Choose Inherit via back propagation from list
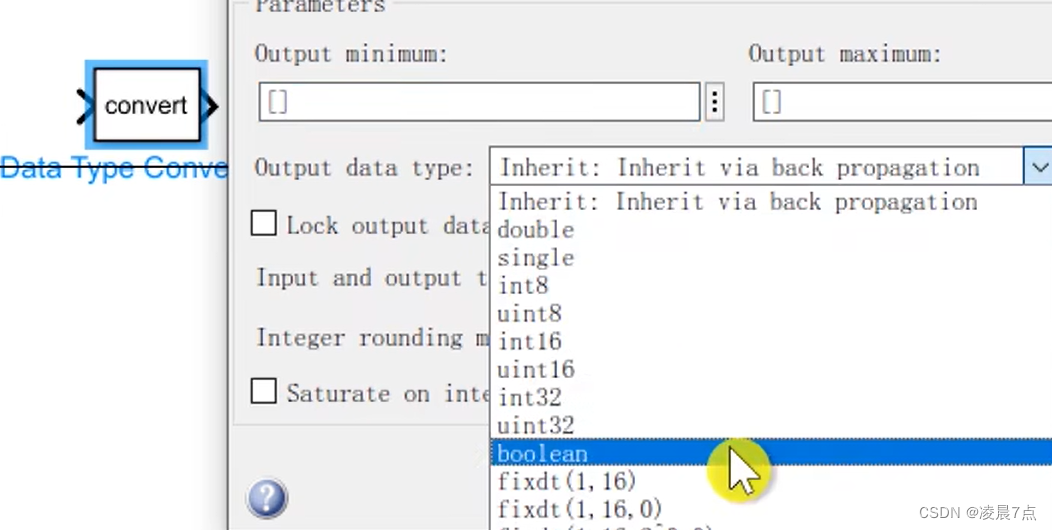This screenshot has width=1052, height=530. coord(771,201)
